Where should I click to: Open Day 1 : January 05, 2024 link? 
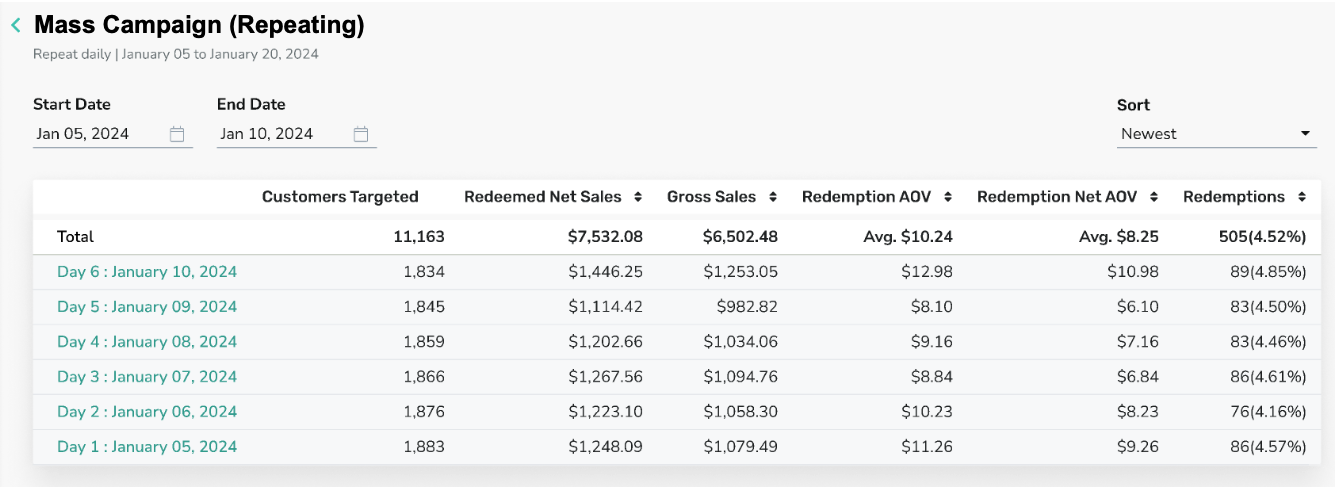pos(147,447)
